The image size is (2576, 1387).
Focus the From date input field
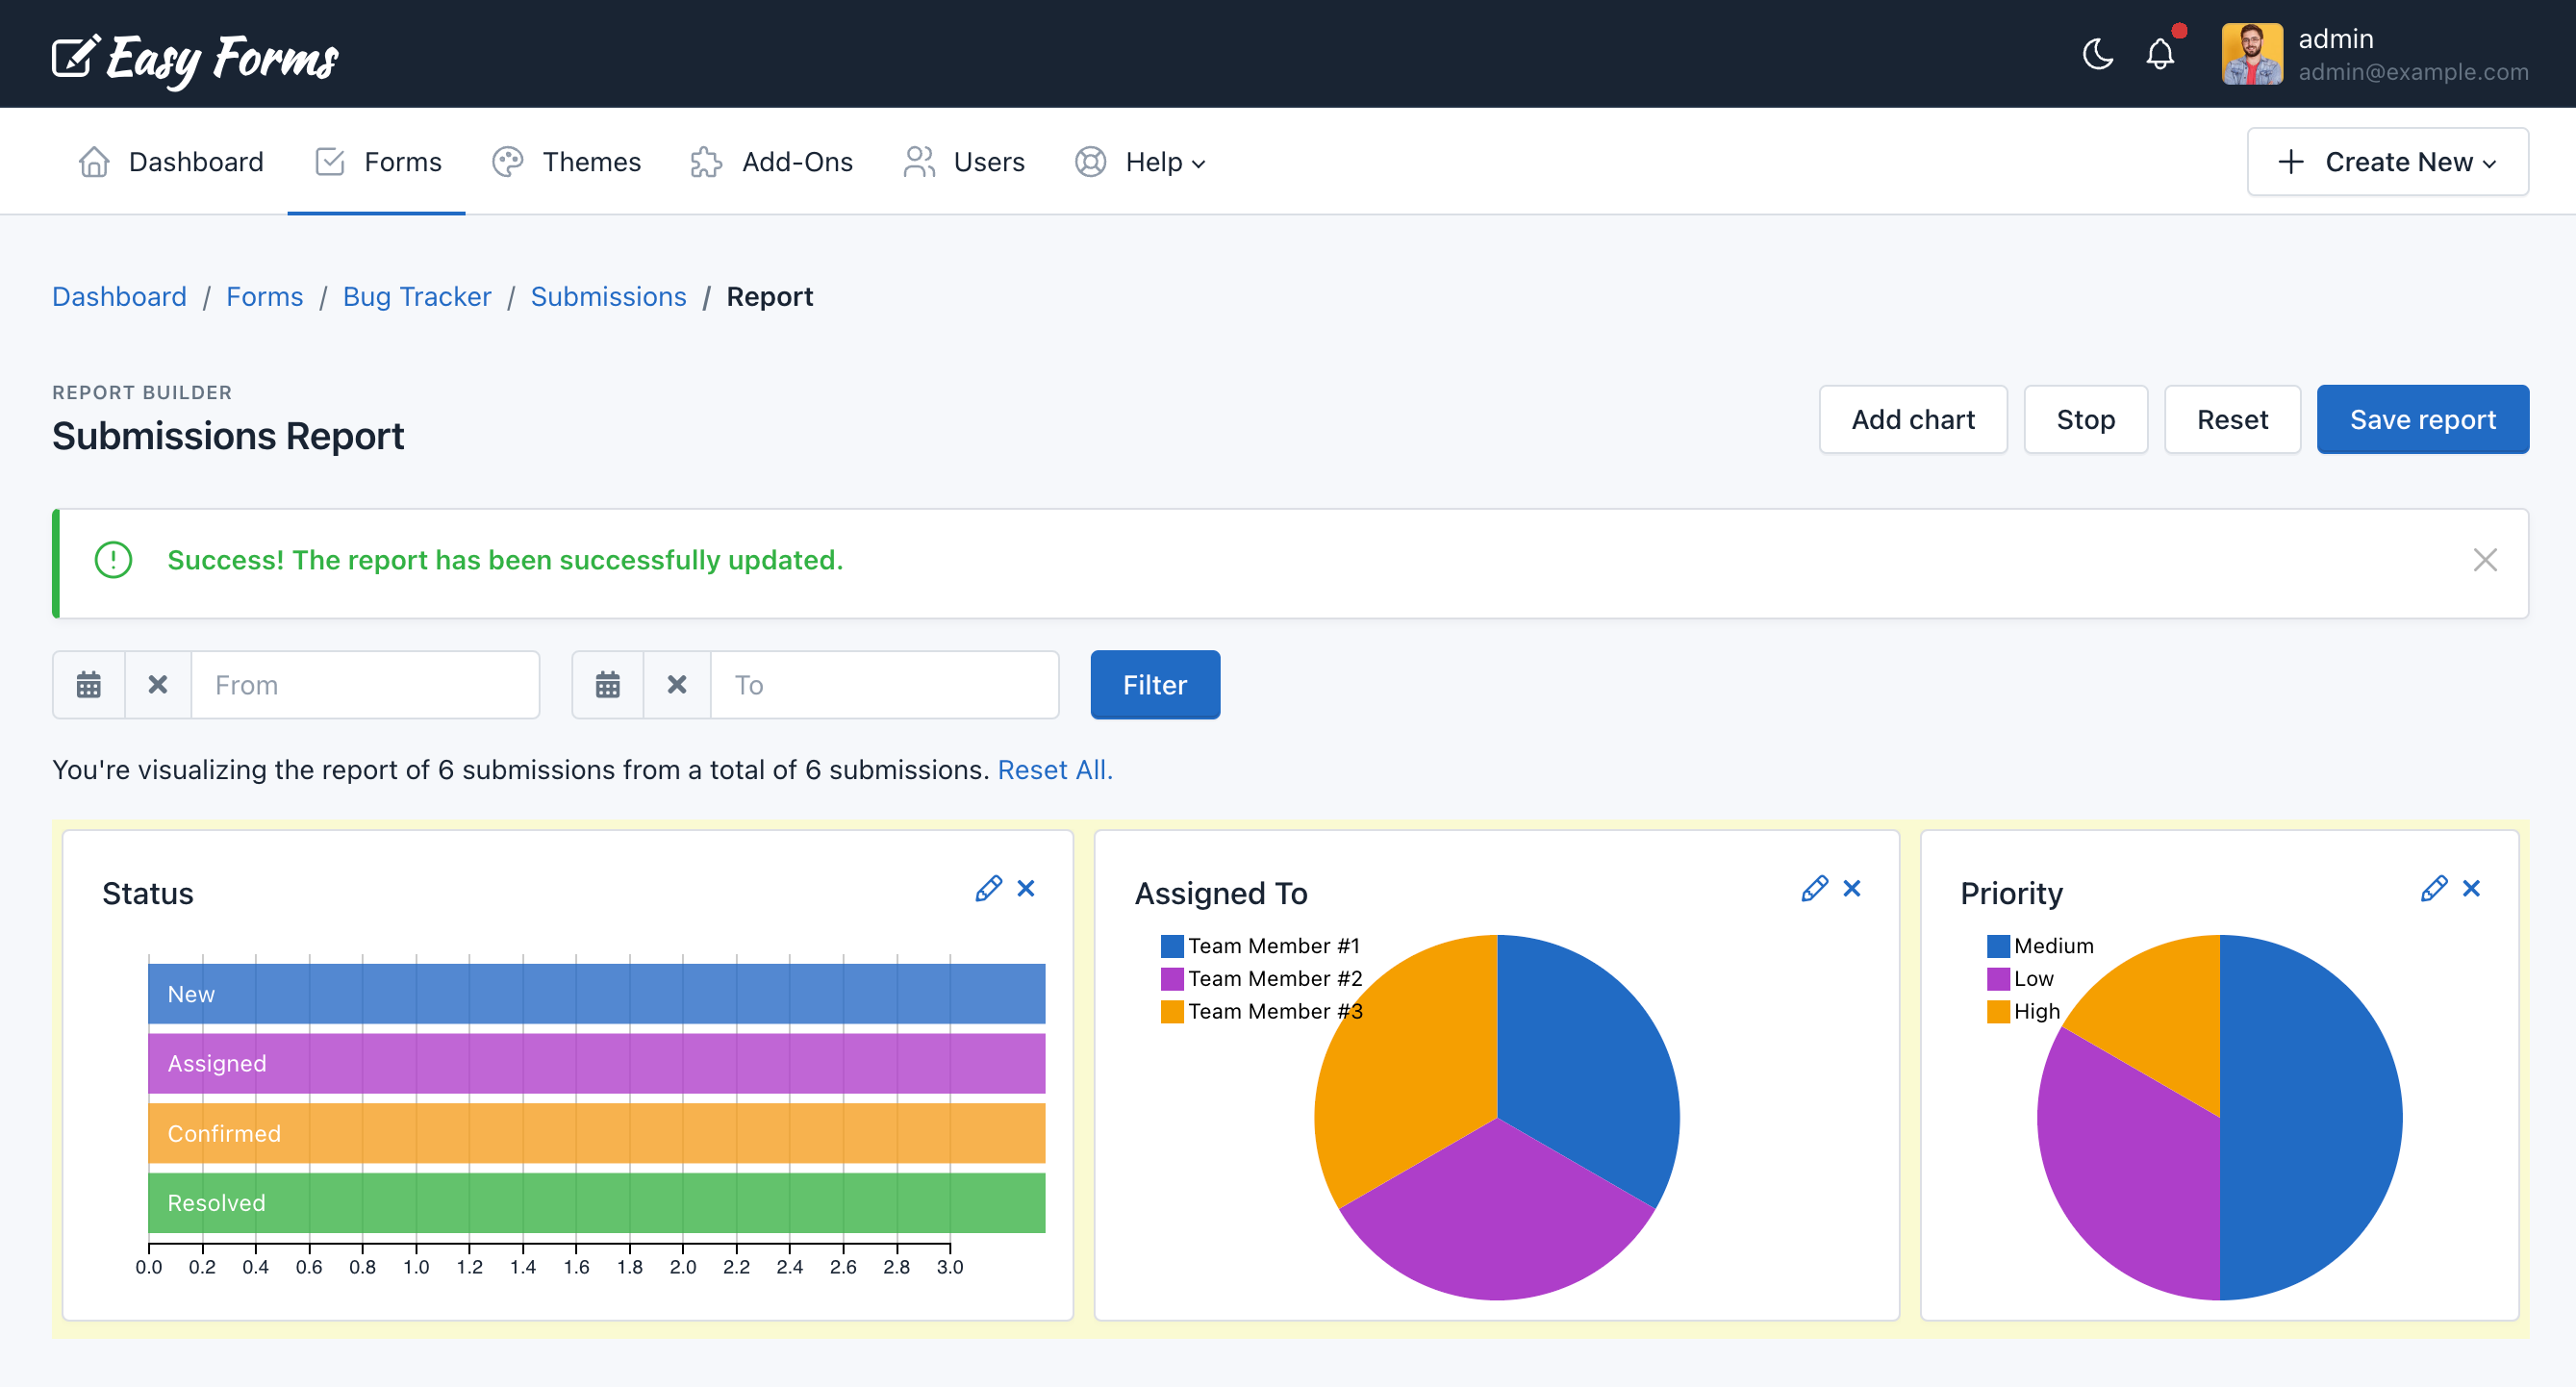point(365,685)
